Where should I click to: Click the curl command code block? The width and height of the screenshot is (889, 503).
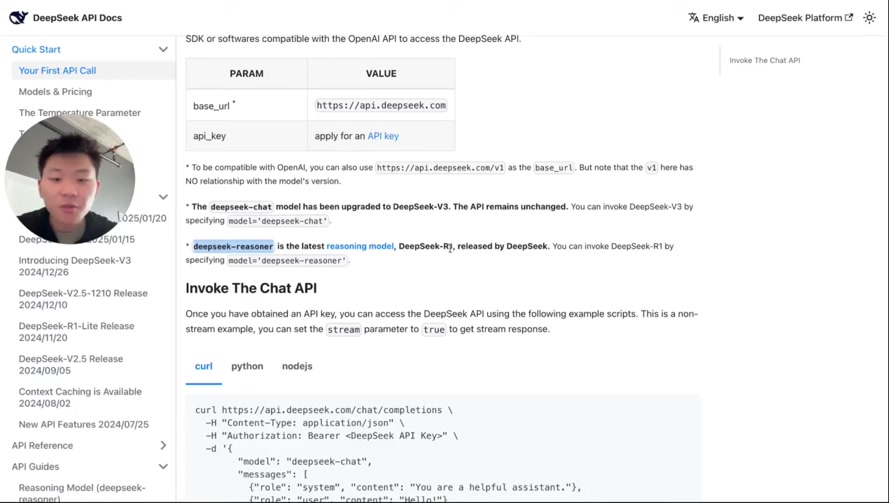(443, 449)
